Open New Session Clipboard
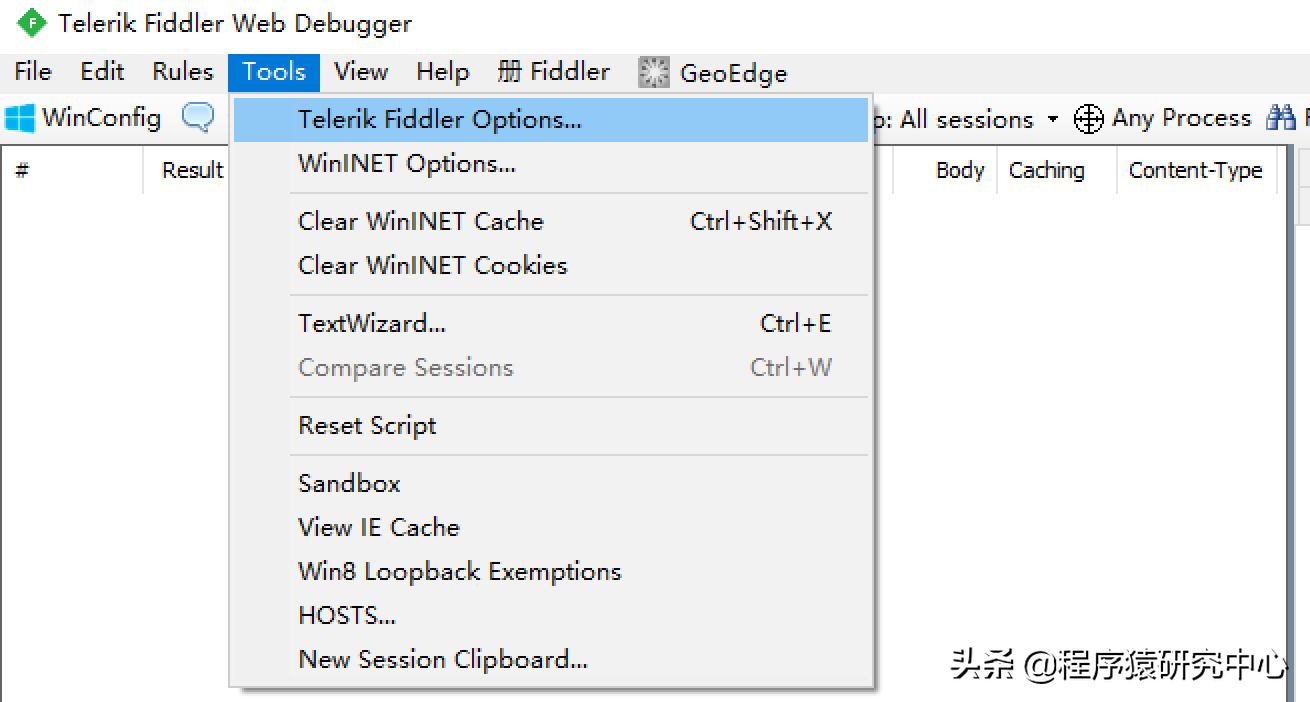Image resolution: width=1310 pixels, height=702 pixels. point(442,658)
